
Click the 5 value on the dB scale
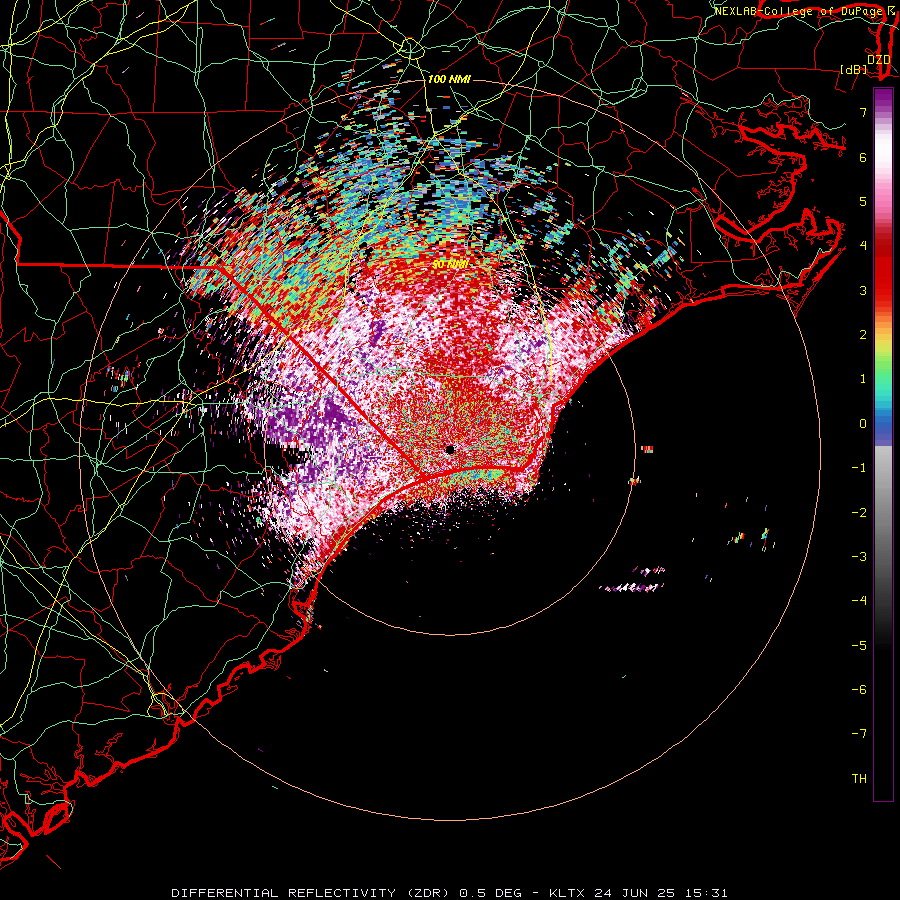(863, 201)
